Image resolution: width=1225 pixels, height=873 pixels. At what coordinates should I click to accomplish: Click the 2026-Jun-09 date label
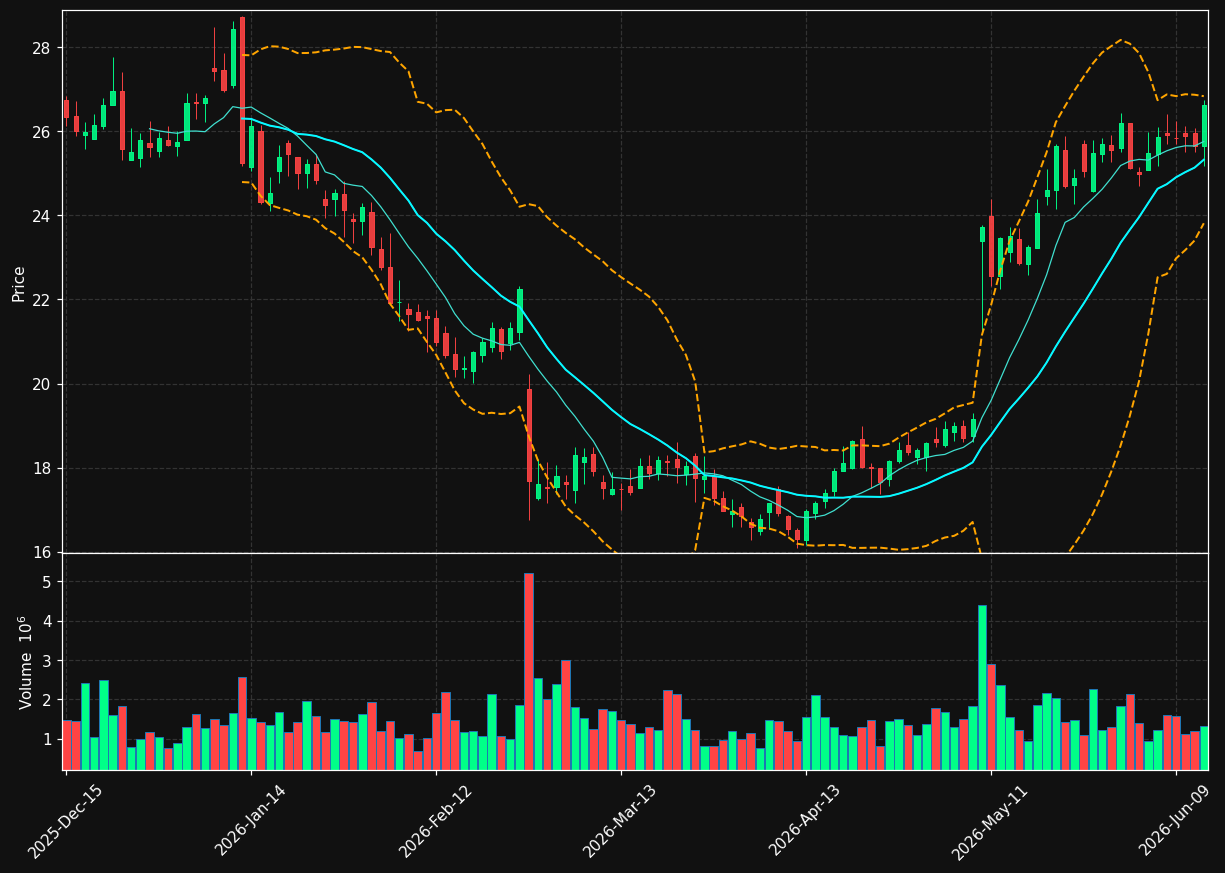point(1176,821)
